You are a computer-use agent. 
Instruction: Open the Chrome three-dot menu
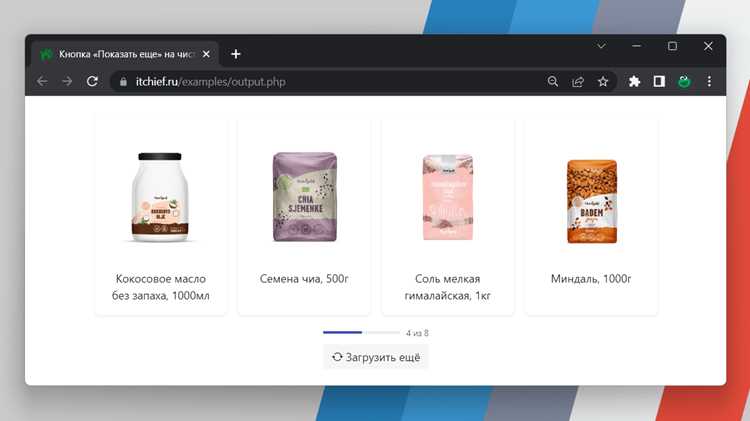709,81
